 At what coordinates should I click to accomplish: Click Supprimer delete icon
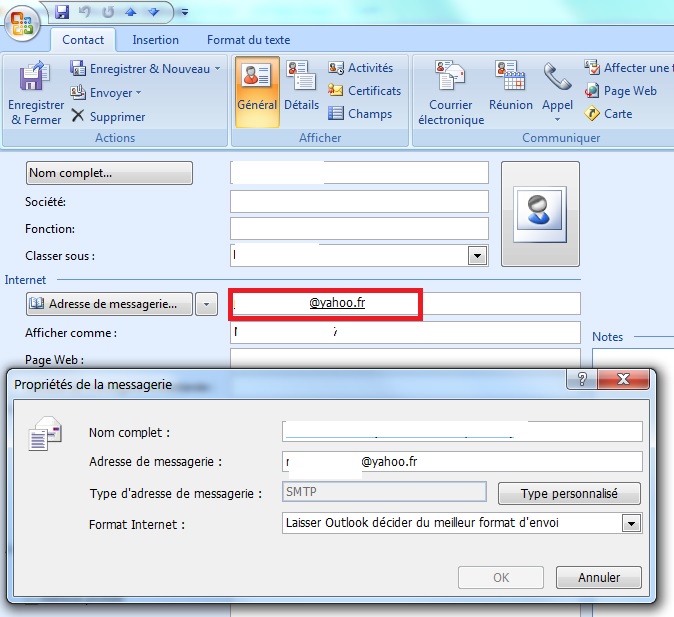coord(77,115)
